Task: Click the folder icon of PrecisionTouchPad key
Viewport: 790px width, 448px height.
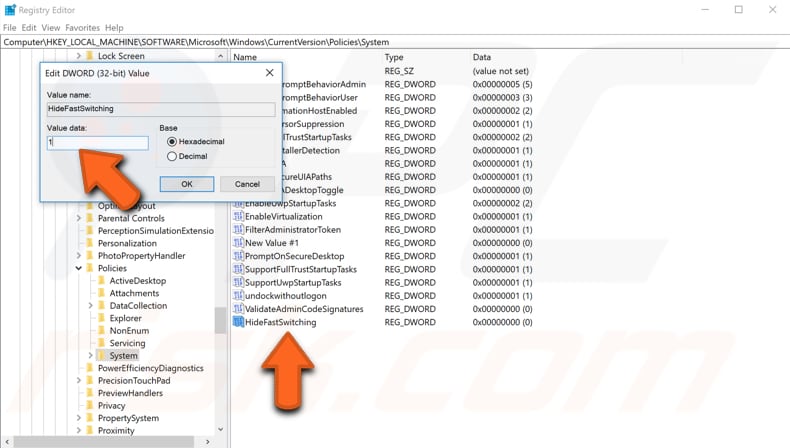Action: point(90,380)
